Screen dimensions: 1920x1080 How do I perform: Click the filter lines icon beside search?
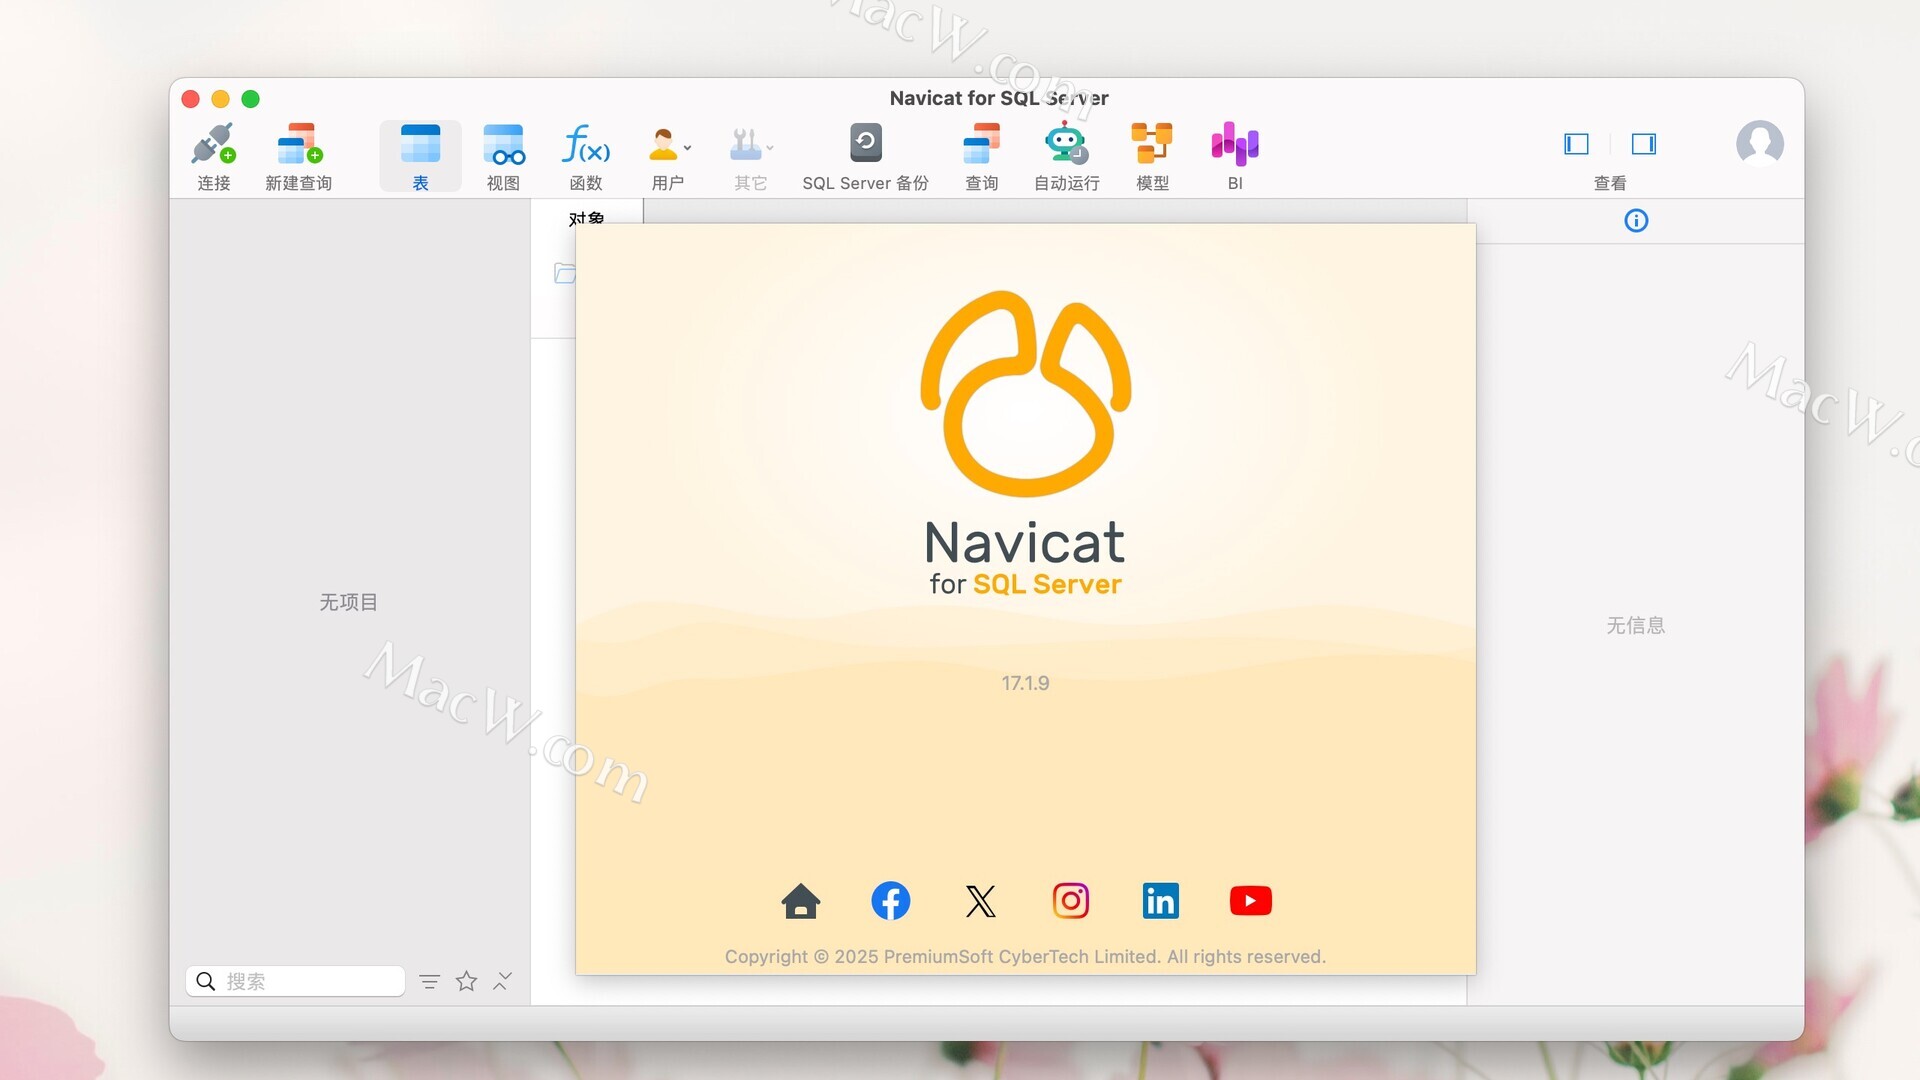(x=429, y=982)
